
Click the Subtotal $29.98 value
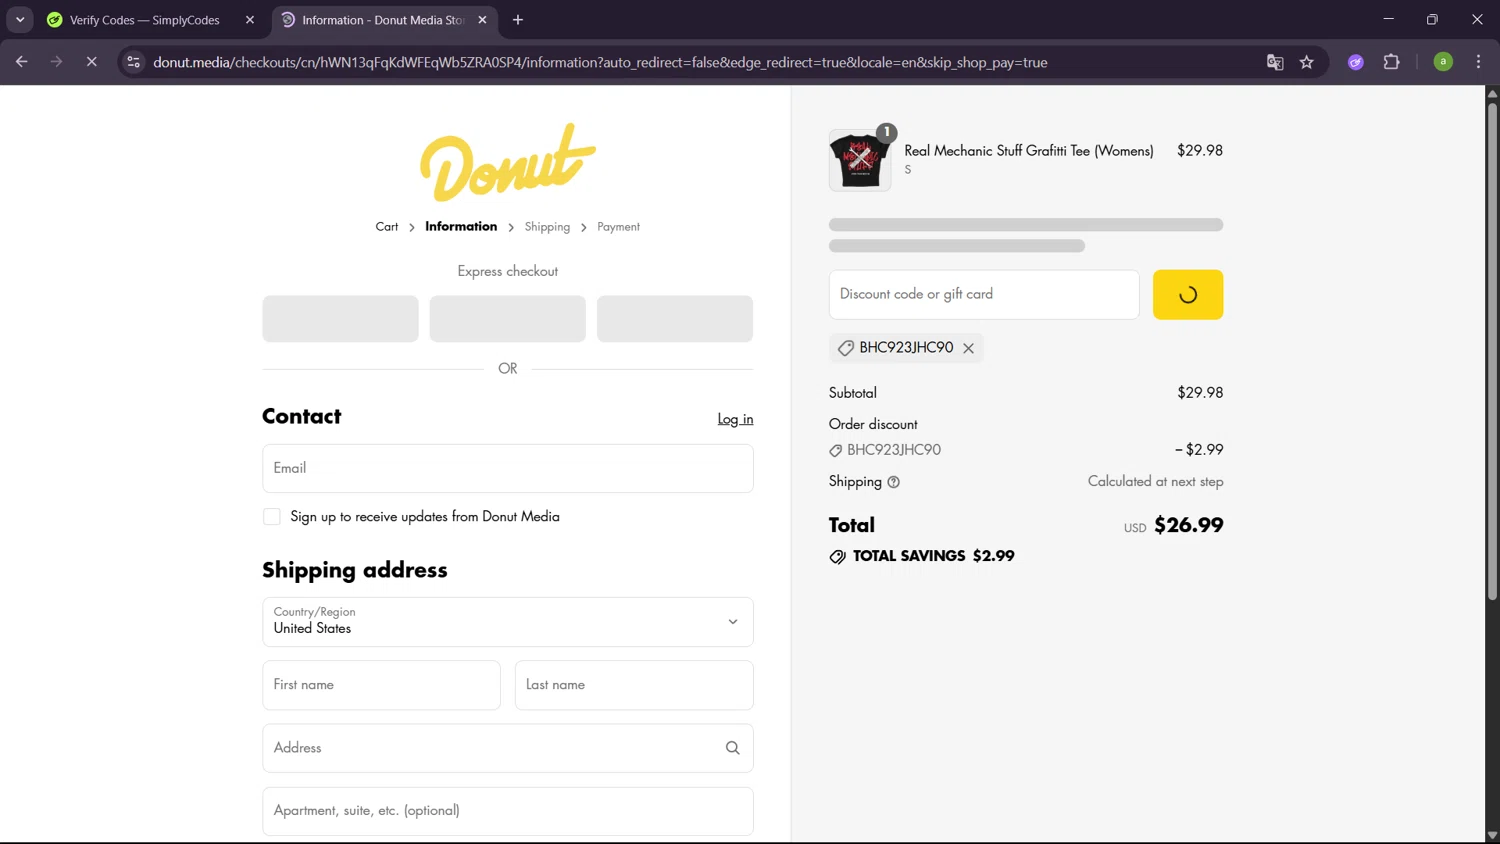1200,393
